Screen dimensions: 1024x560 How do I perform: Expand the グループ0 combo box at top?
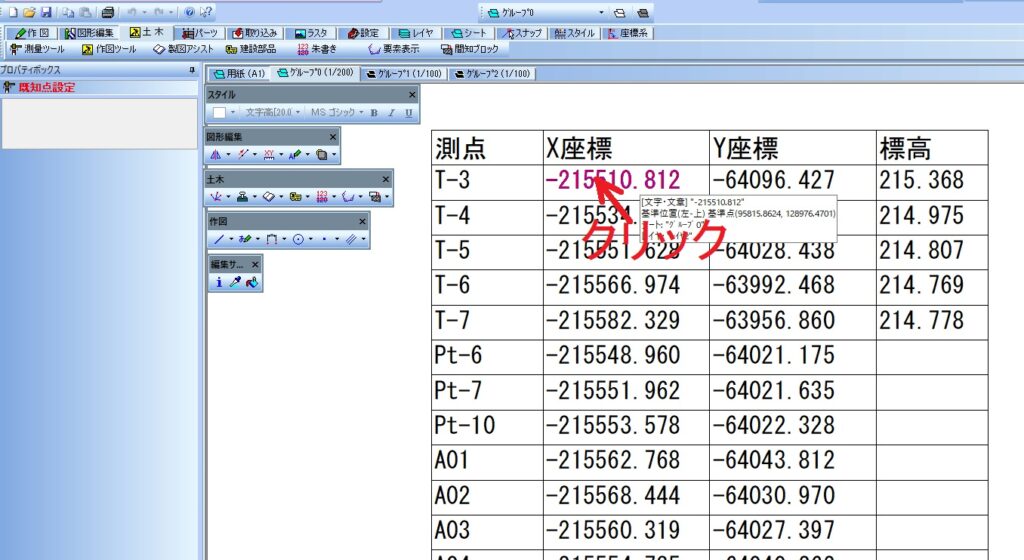coord(602,13)
